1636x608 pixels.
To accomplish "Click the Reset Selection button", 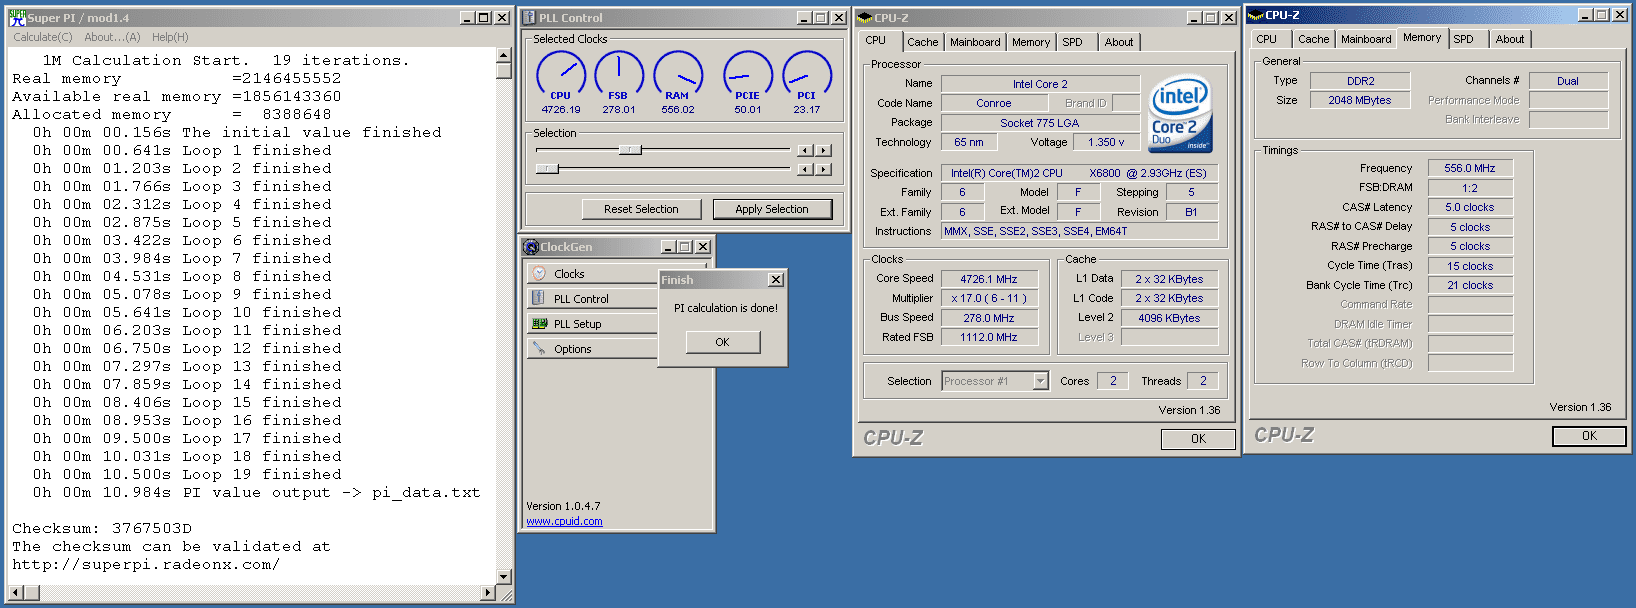I will point(641,209).
